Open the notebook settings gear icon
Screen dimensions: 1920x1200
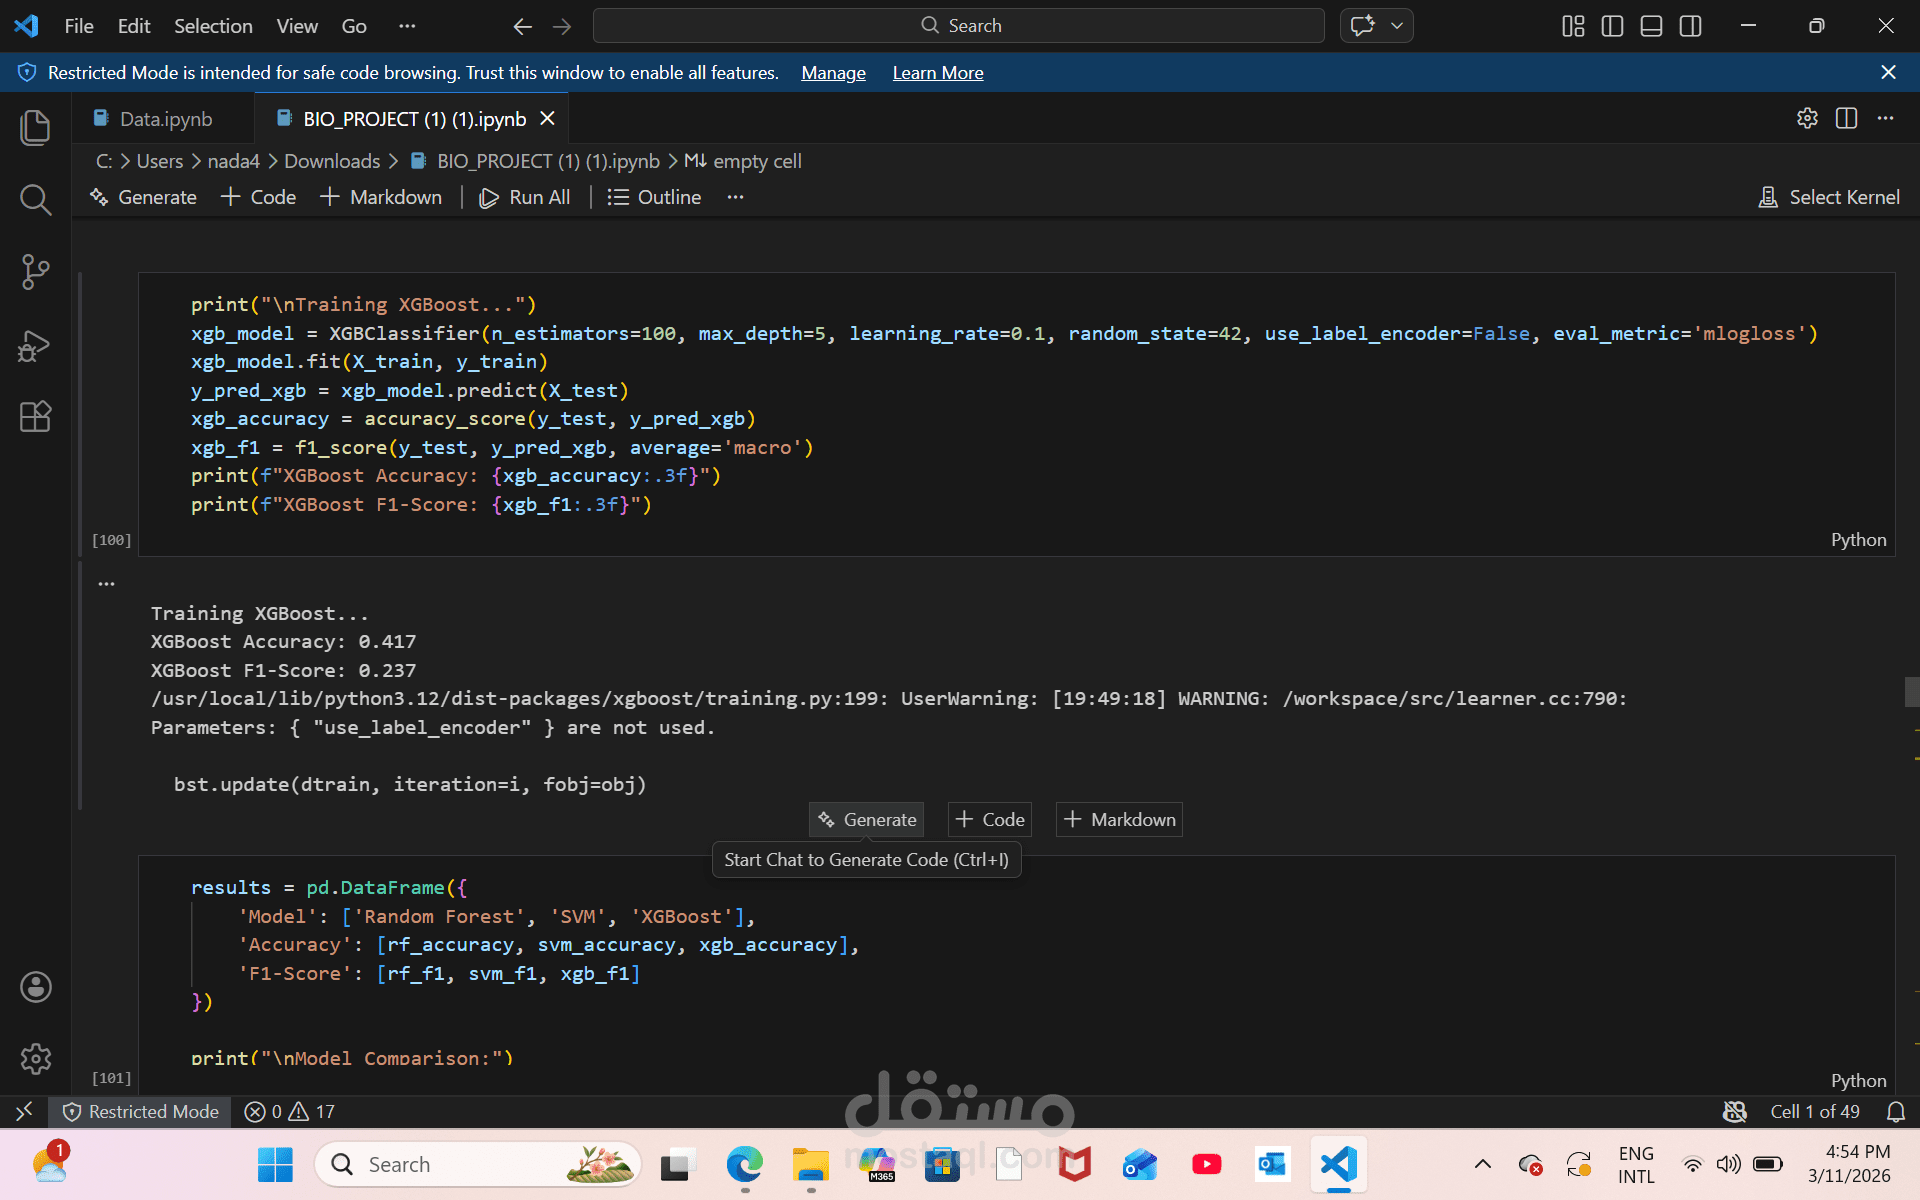1806,118
